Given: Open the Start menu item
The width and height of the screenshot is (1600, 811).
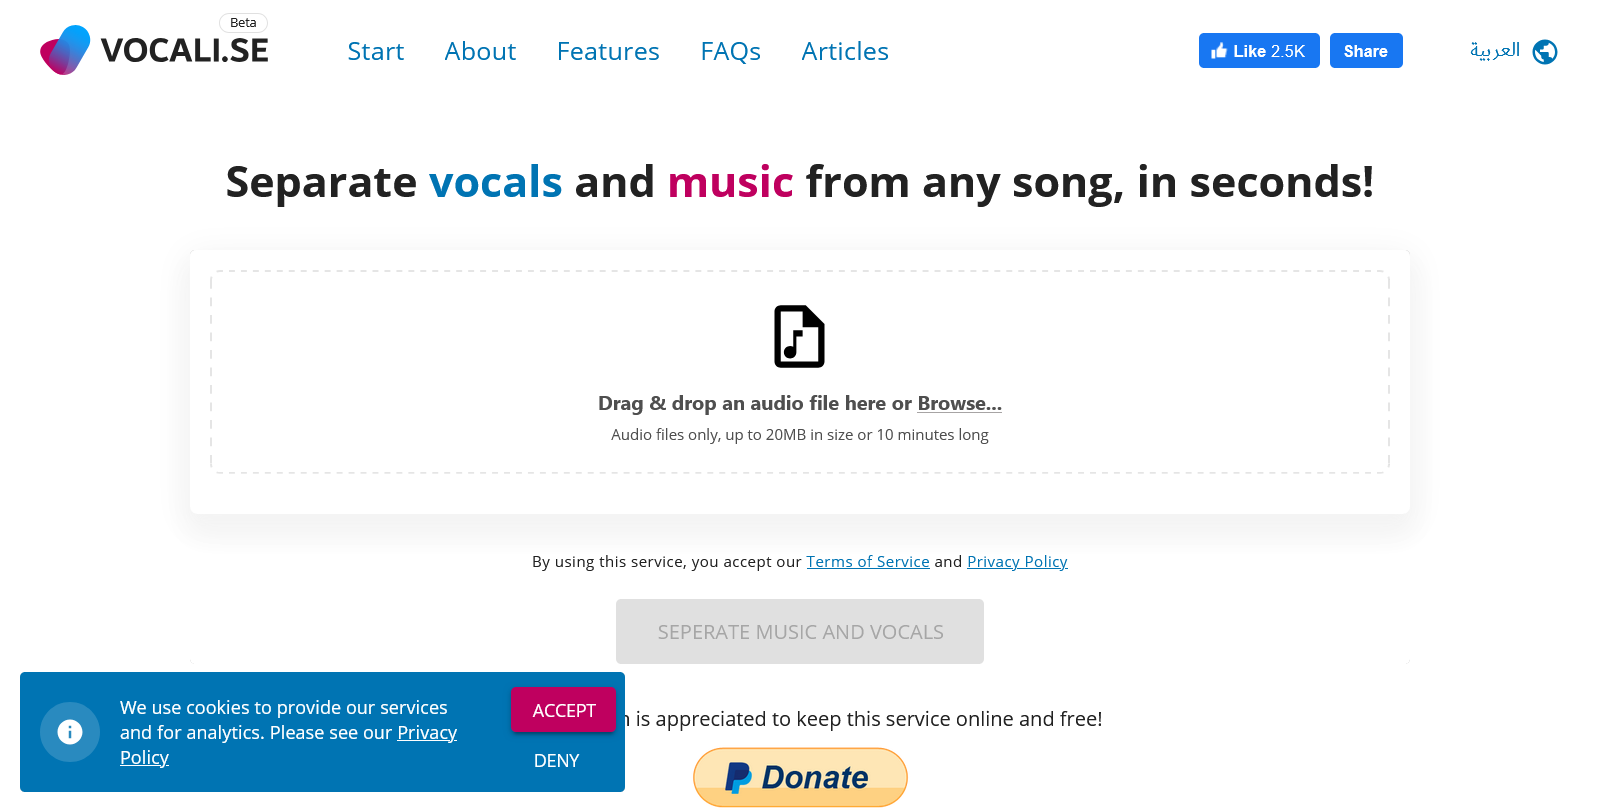Looking at the screenshot, I should click(376, 51).
